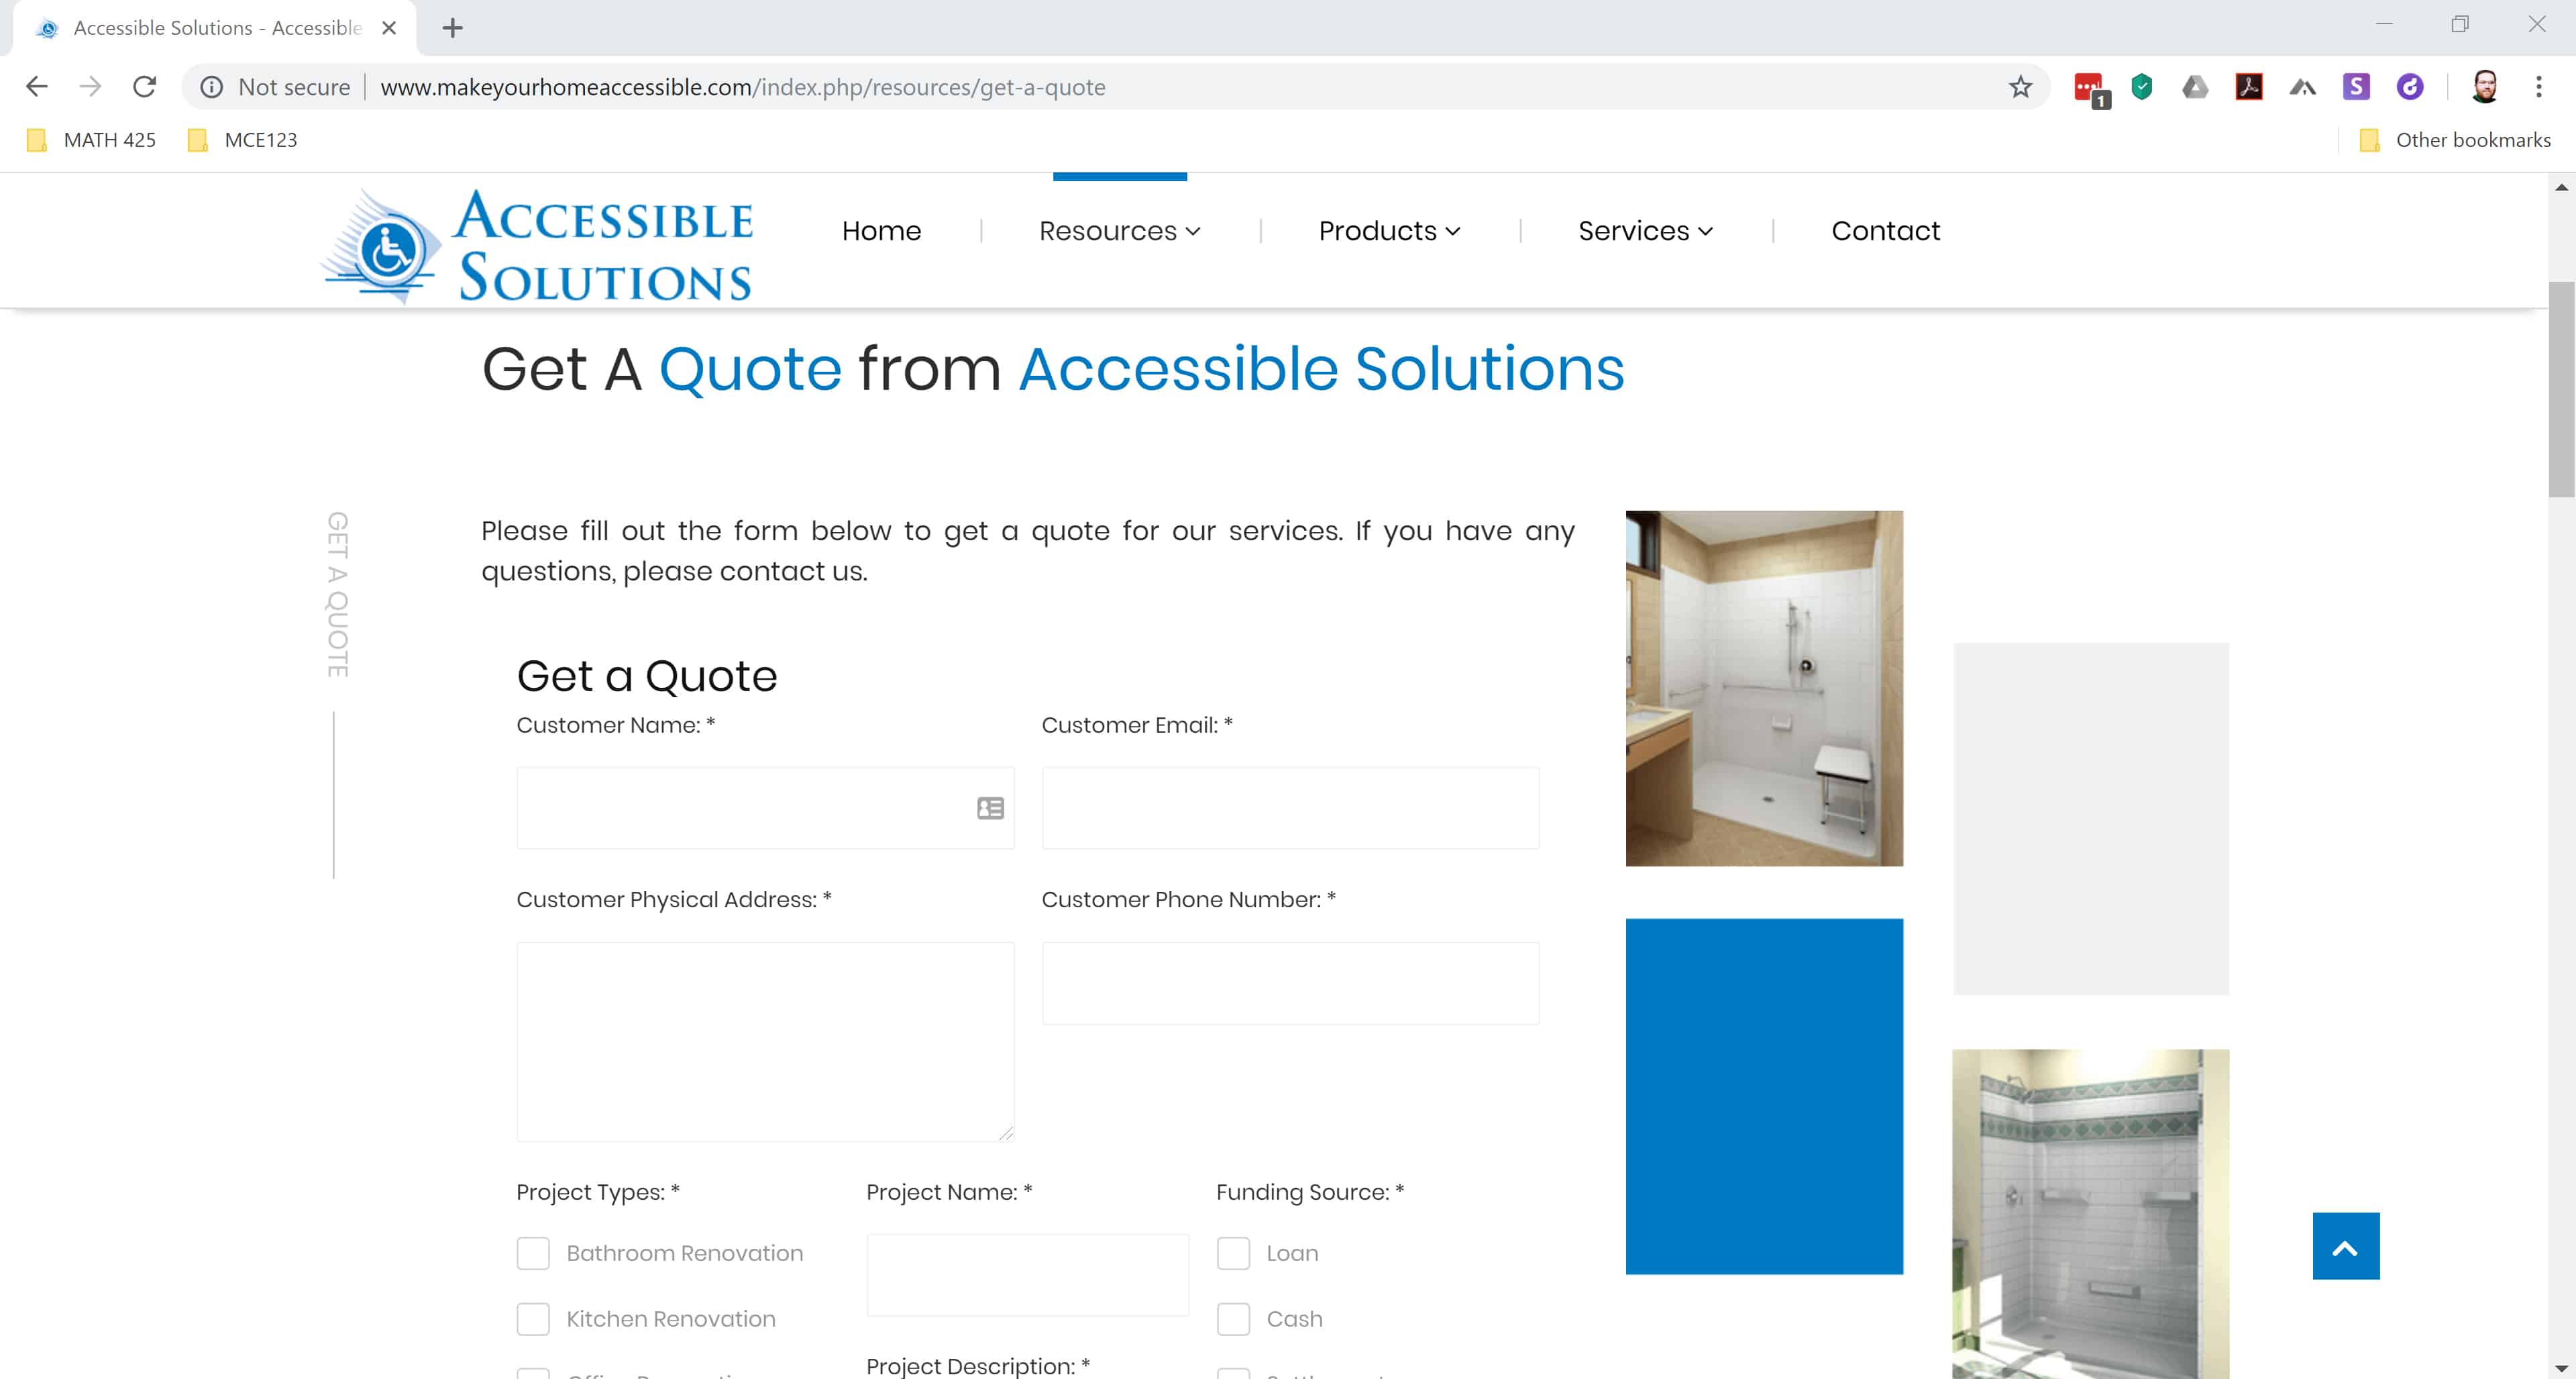Expand the Resources dropdown menu

pyautogui.click(x=1120, y=231)
